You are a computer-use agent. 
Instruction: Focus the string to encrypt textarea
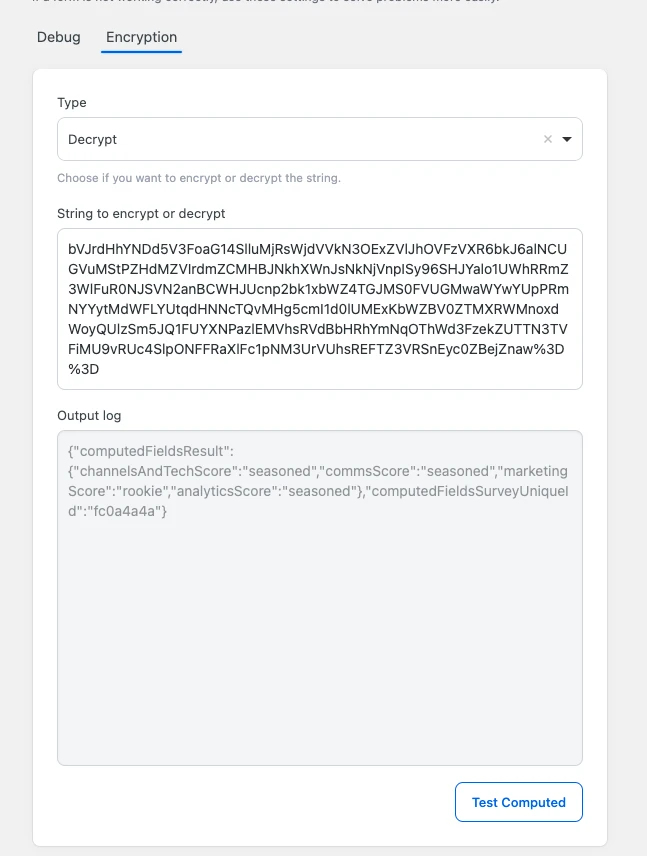[319, 309]
